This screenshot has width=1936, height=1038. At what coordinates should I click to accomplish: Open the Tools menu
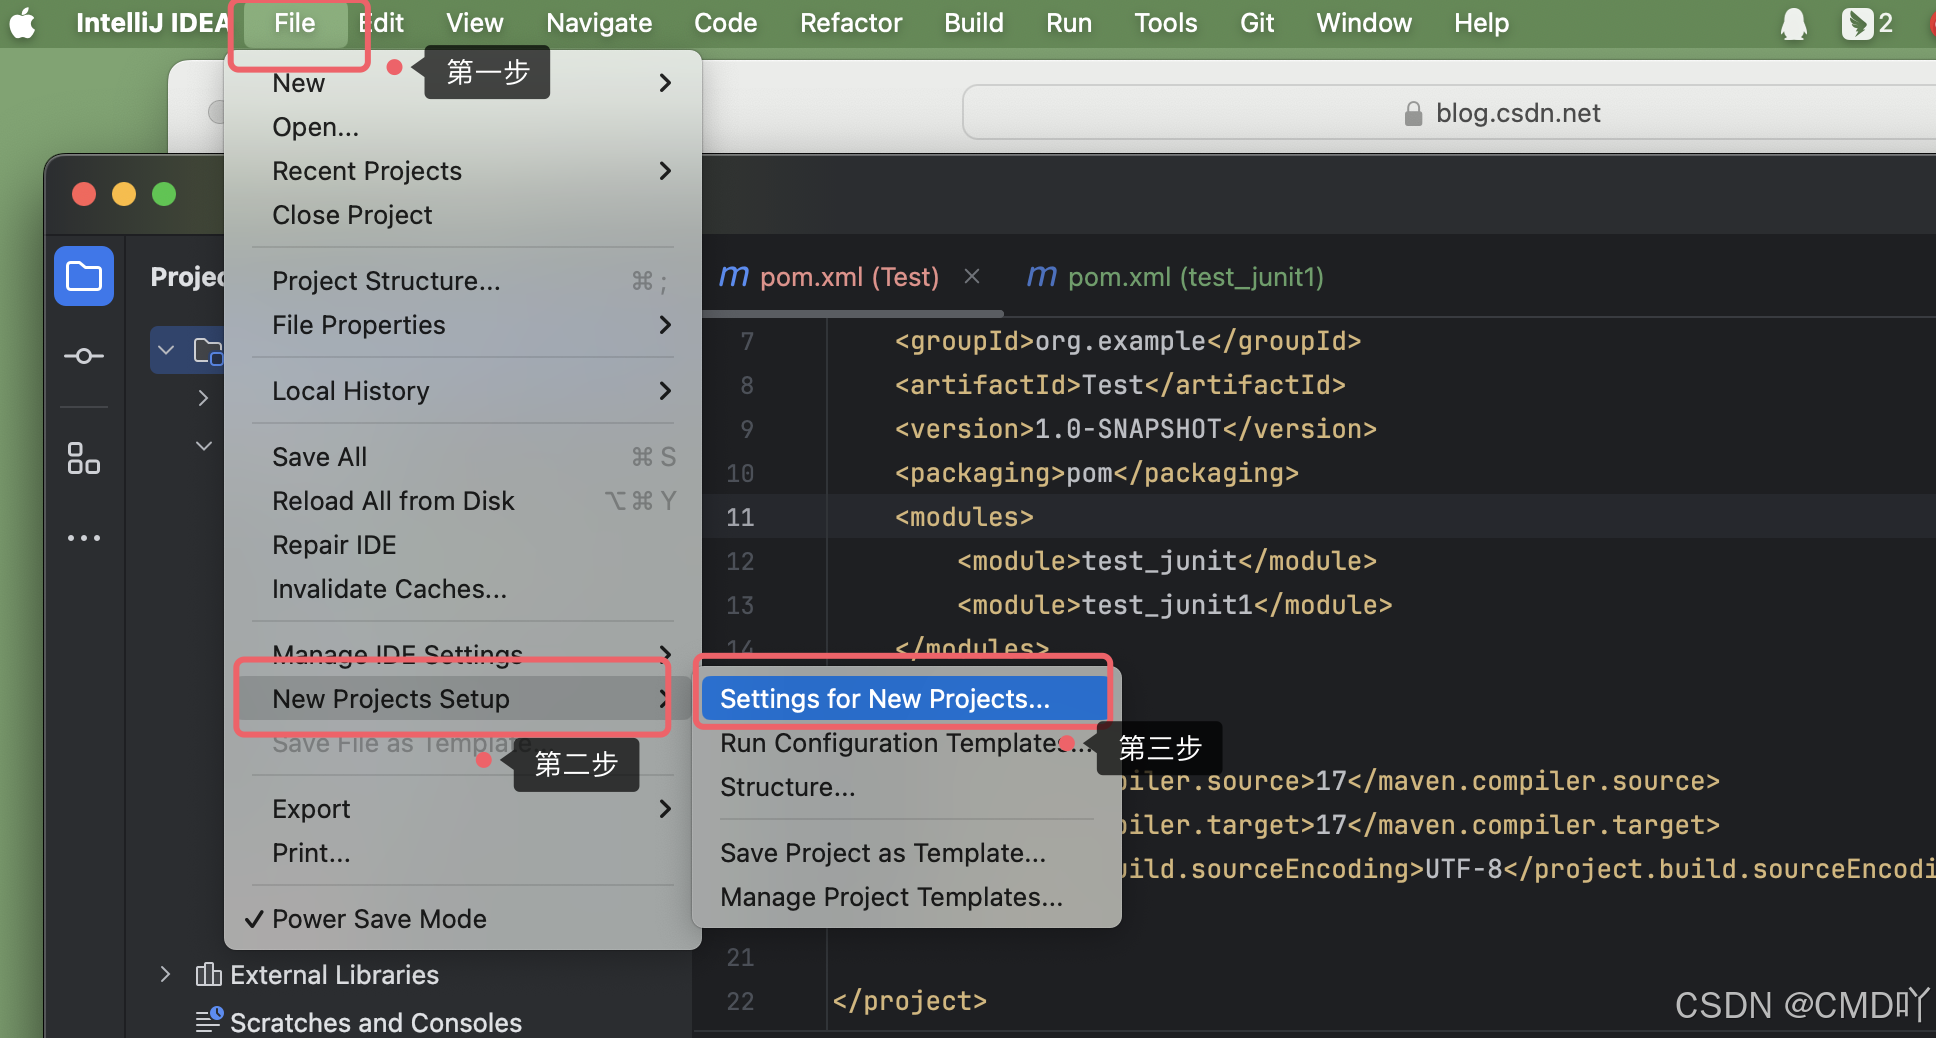tap(1166, 23)
